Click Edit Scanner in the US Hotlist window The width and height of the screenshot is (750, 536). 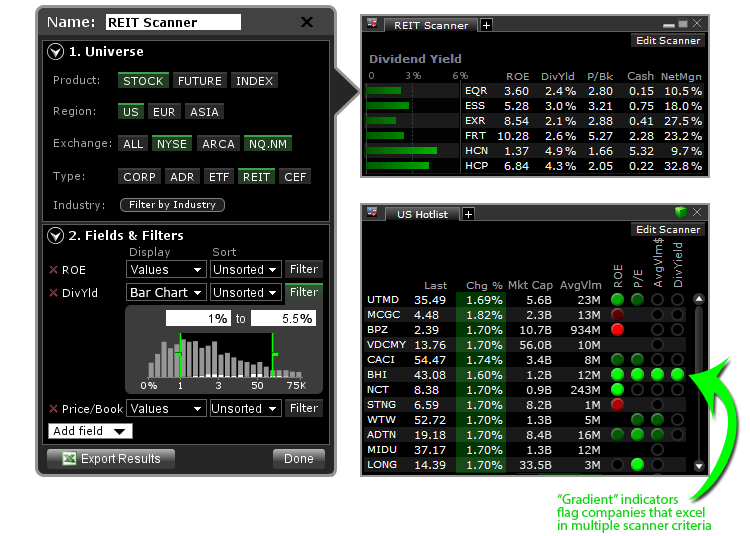pos(668,230)
